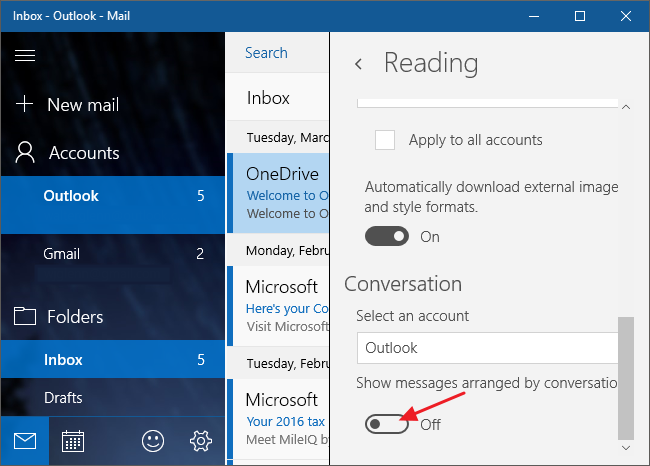Viewport: 650px width, 466px height.
Task: Click the plus icon for New mail
Action: (24, 104)
